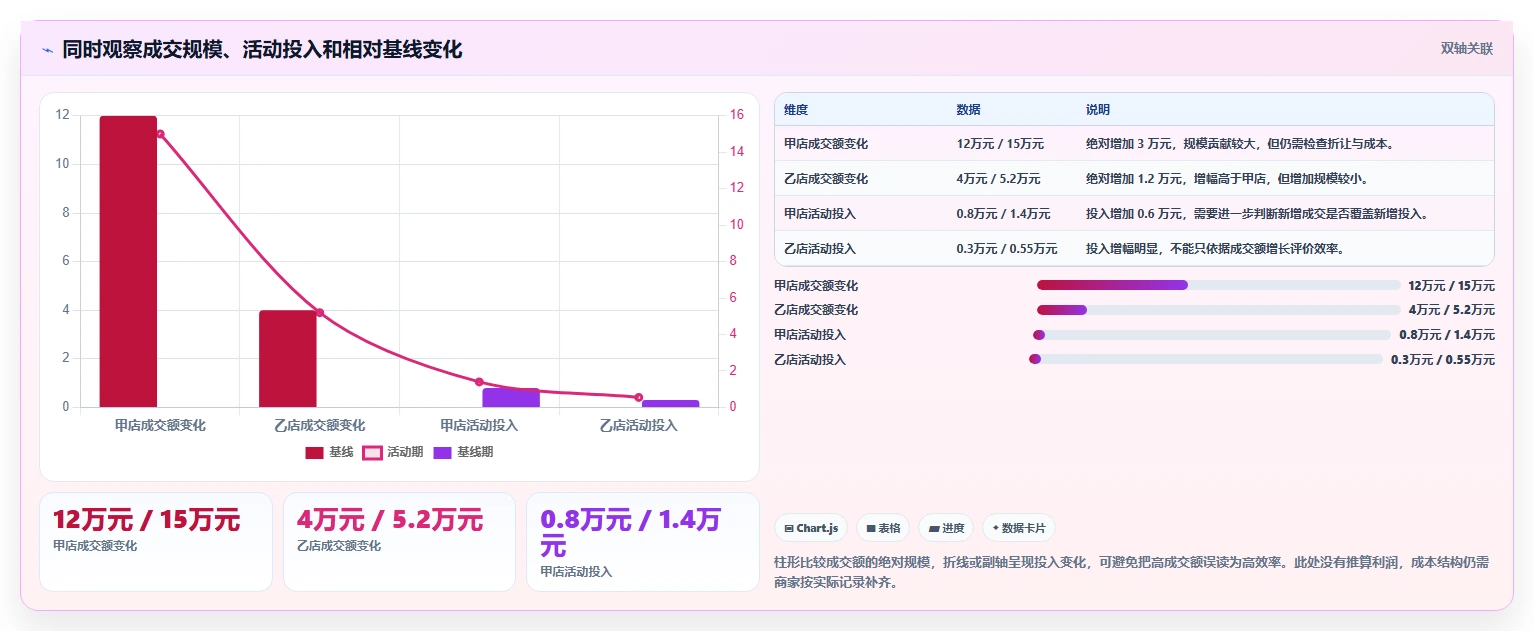The height and width of the screenshot is (631, 1534).
Task: Click the footnote paragraph starting 柱形比较成交额
Action: tap(1132, 573)
